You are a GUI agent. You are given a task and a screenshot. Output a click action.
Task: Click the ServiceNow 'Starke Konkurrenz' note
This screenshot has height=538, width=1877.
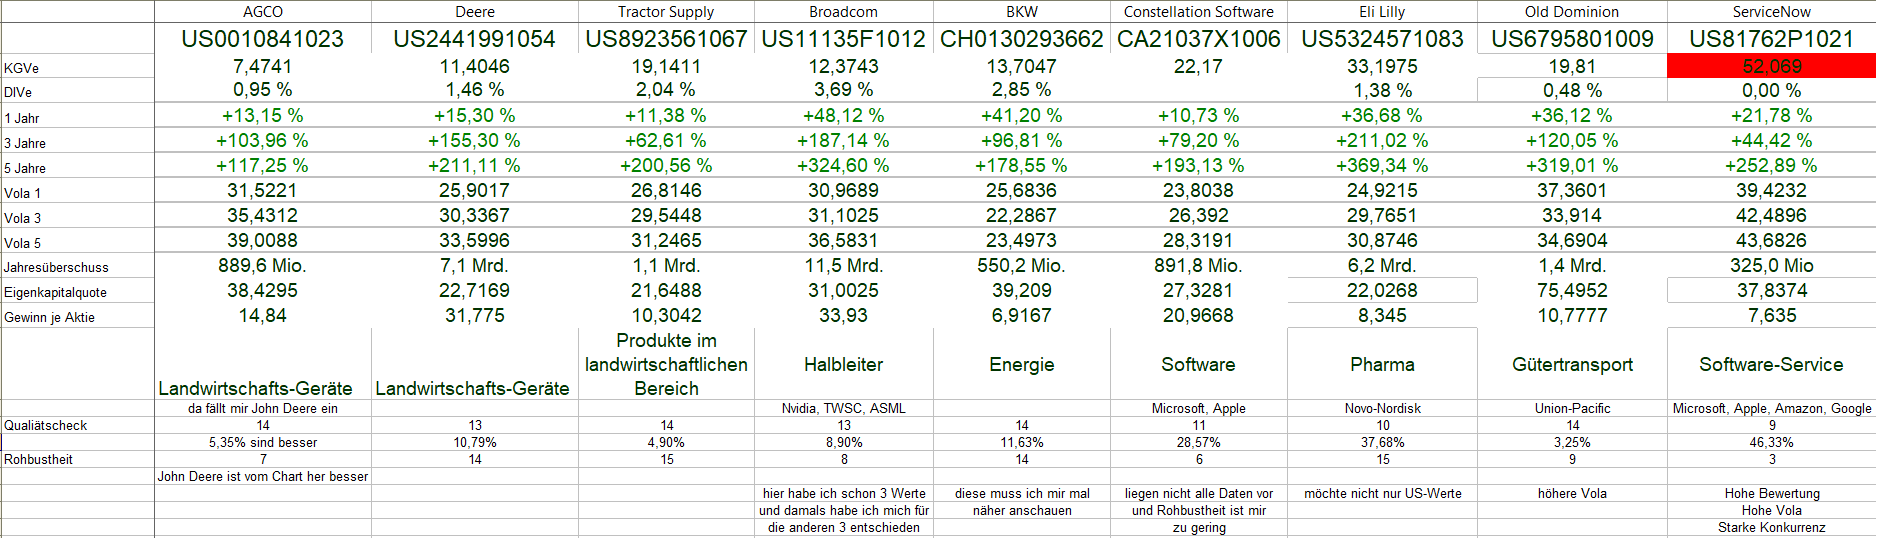click(1771, 527)
